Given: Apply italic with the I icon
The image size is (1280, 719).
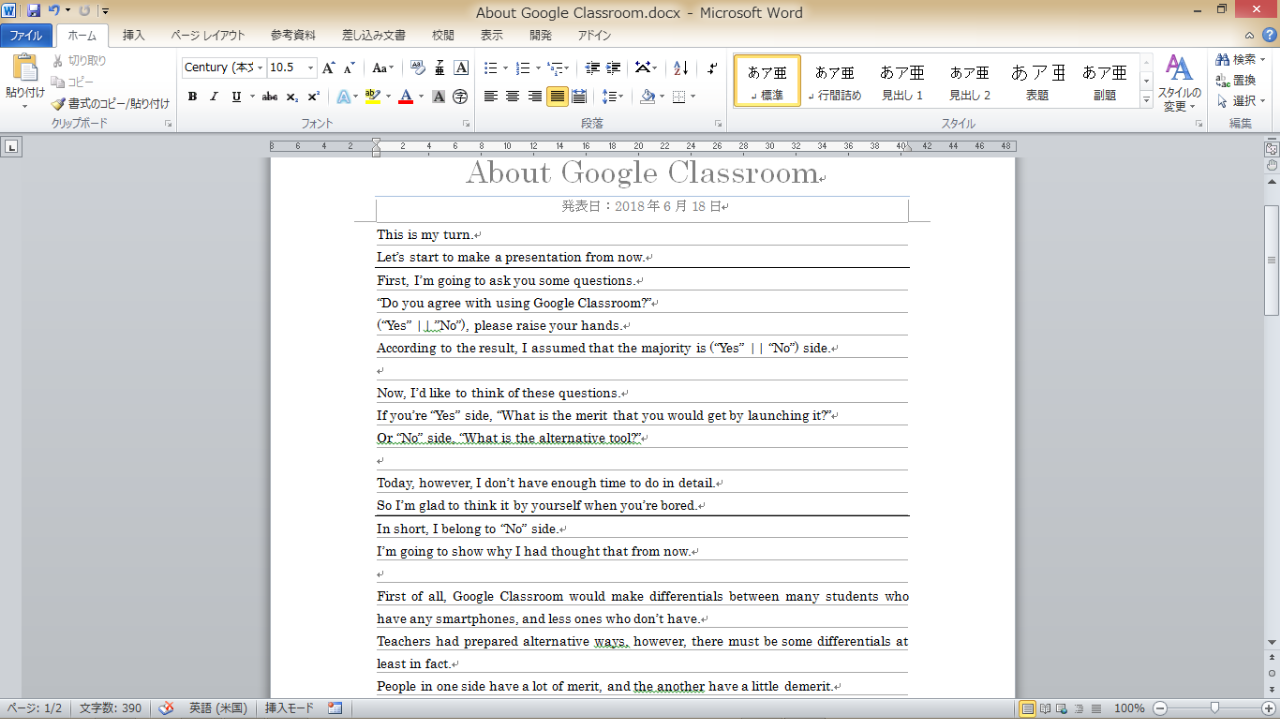Looking at the screenshot, I should click(x=213, y=97).
